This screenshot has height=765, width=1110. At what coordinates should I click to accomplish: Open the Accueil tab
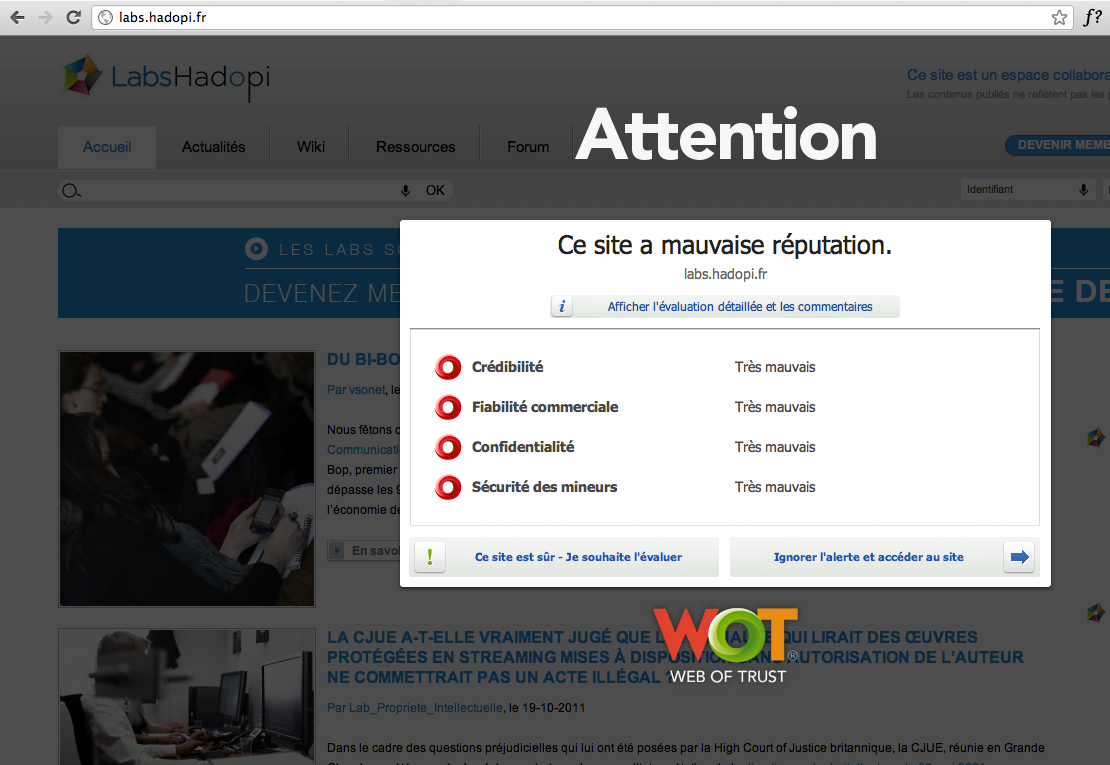coord(107,147)
